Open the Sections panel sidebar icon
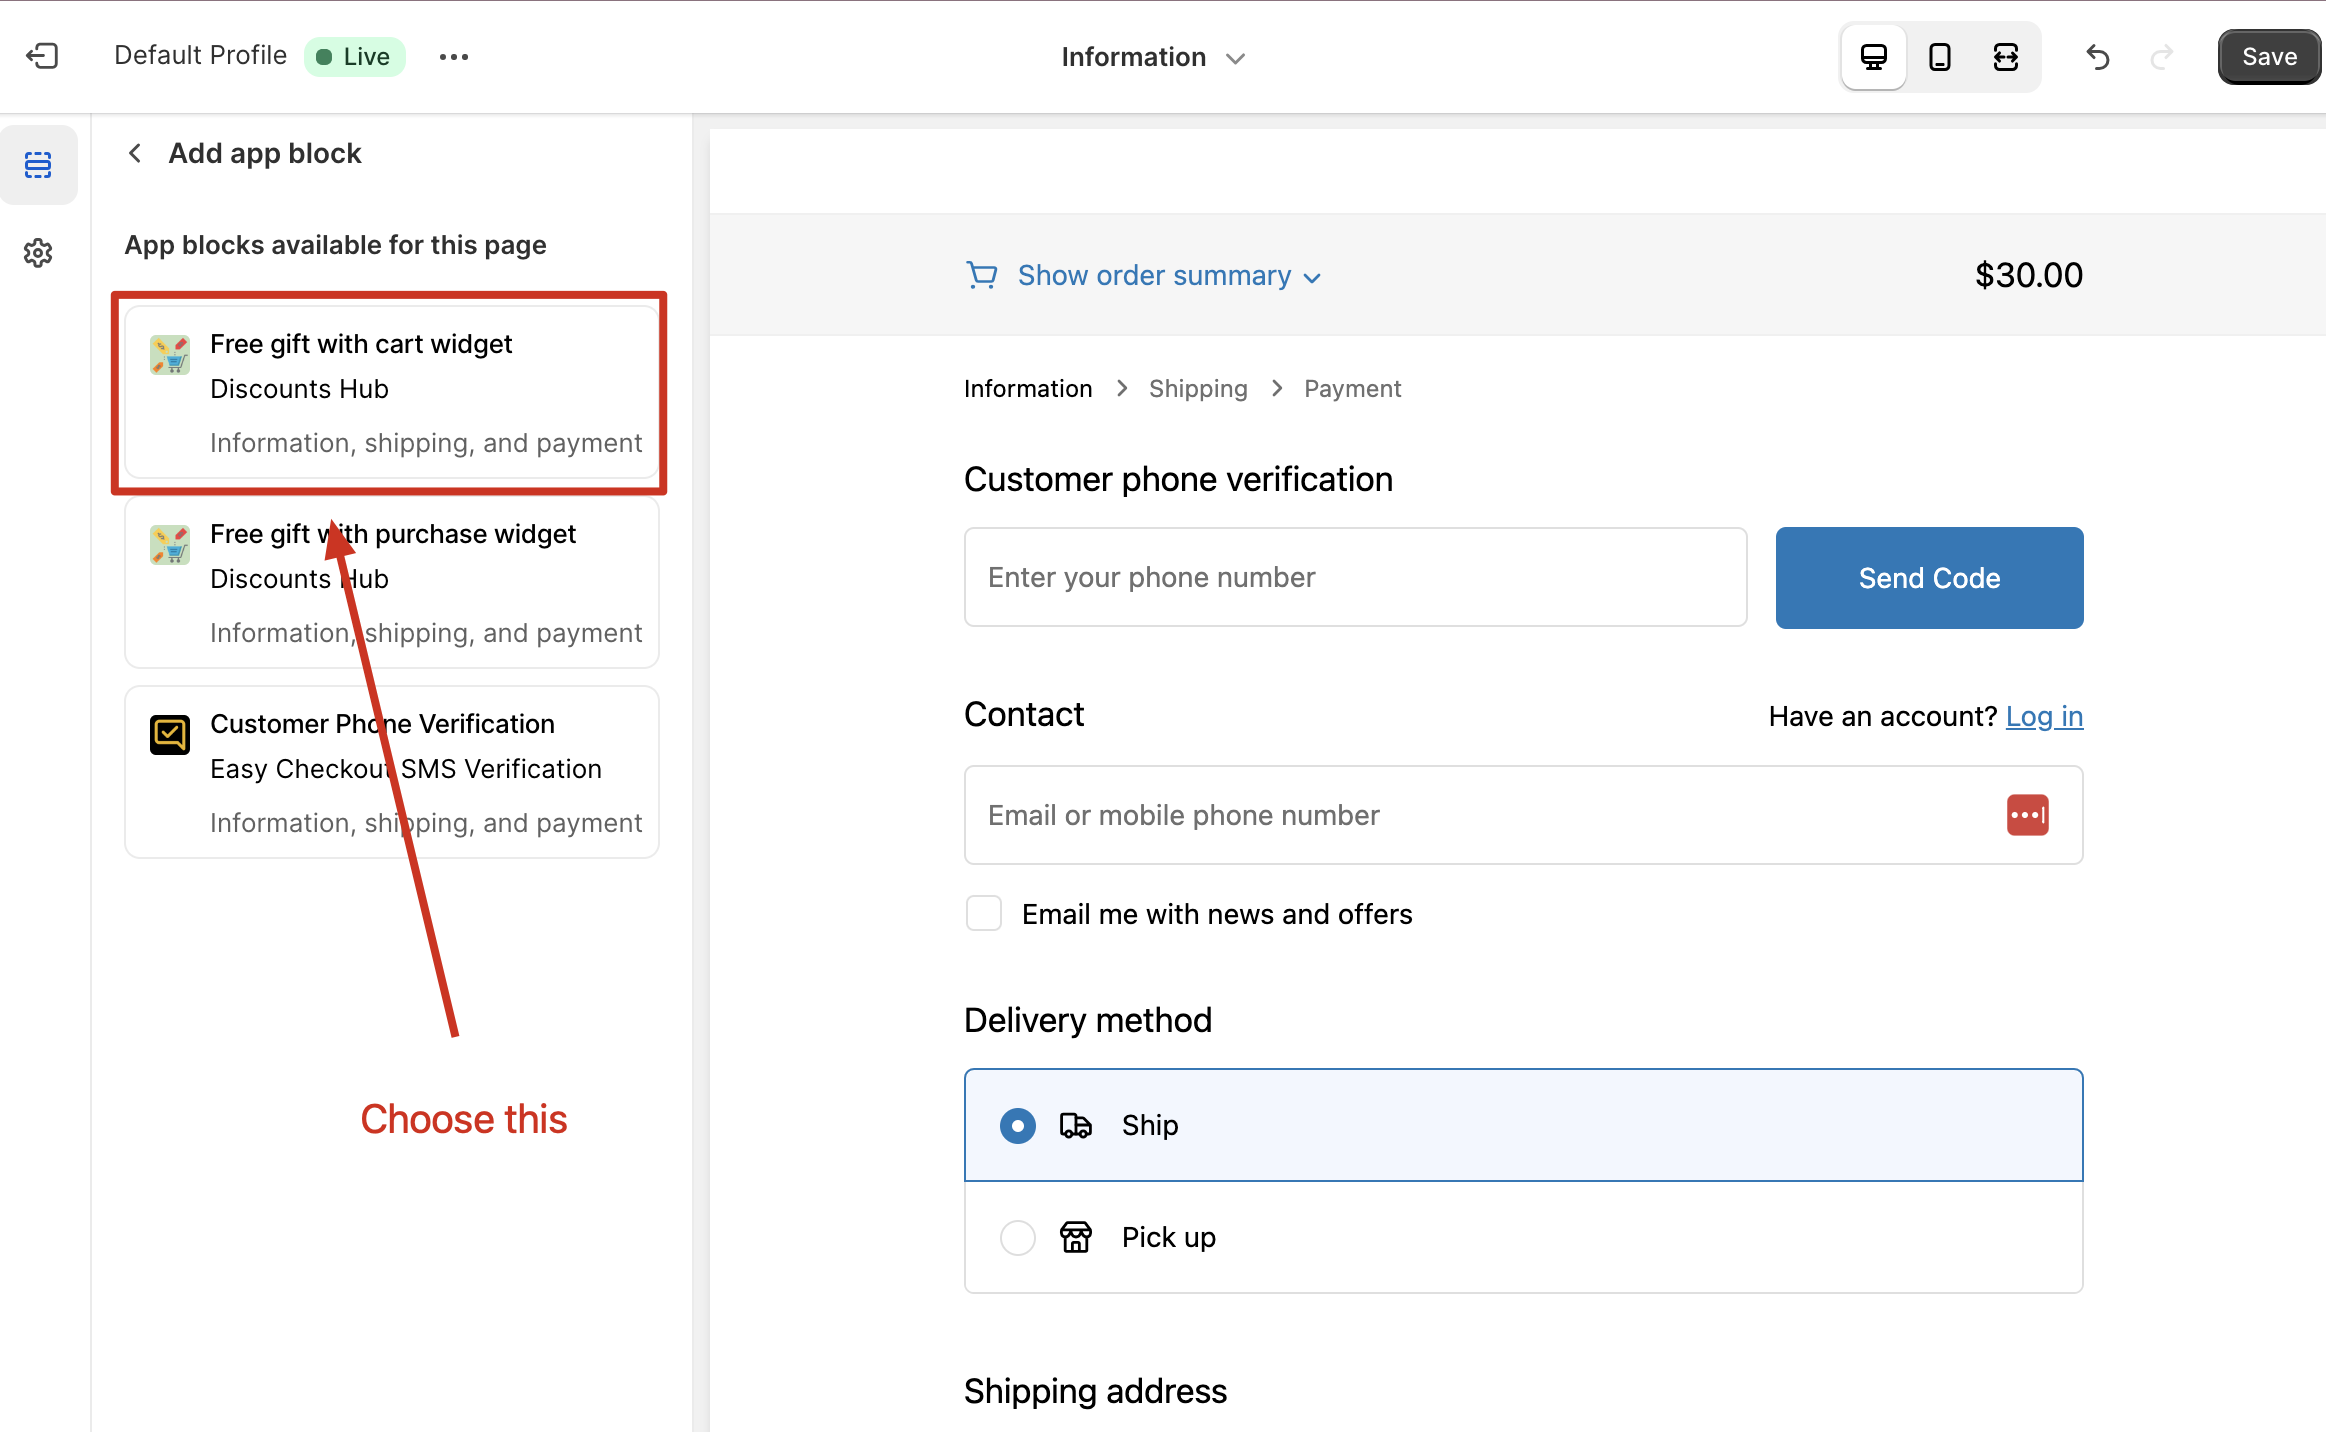Screen dimensions: 2326x1432 (x=38, y=165)
